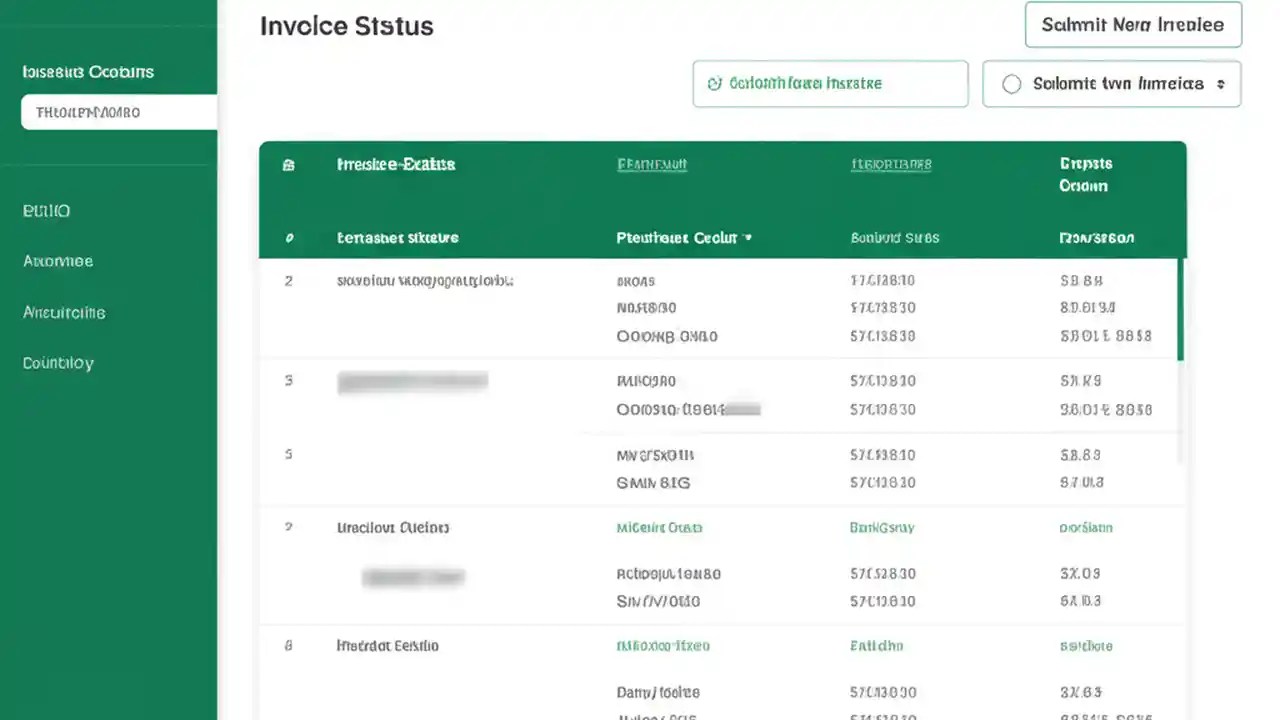
Task: Expand the Deposits Column header options
Action: [x=1085, y=175]
